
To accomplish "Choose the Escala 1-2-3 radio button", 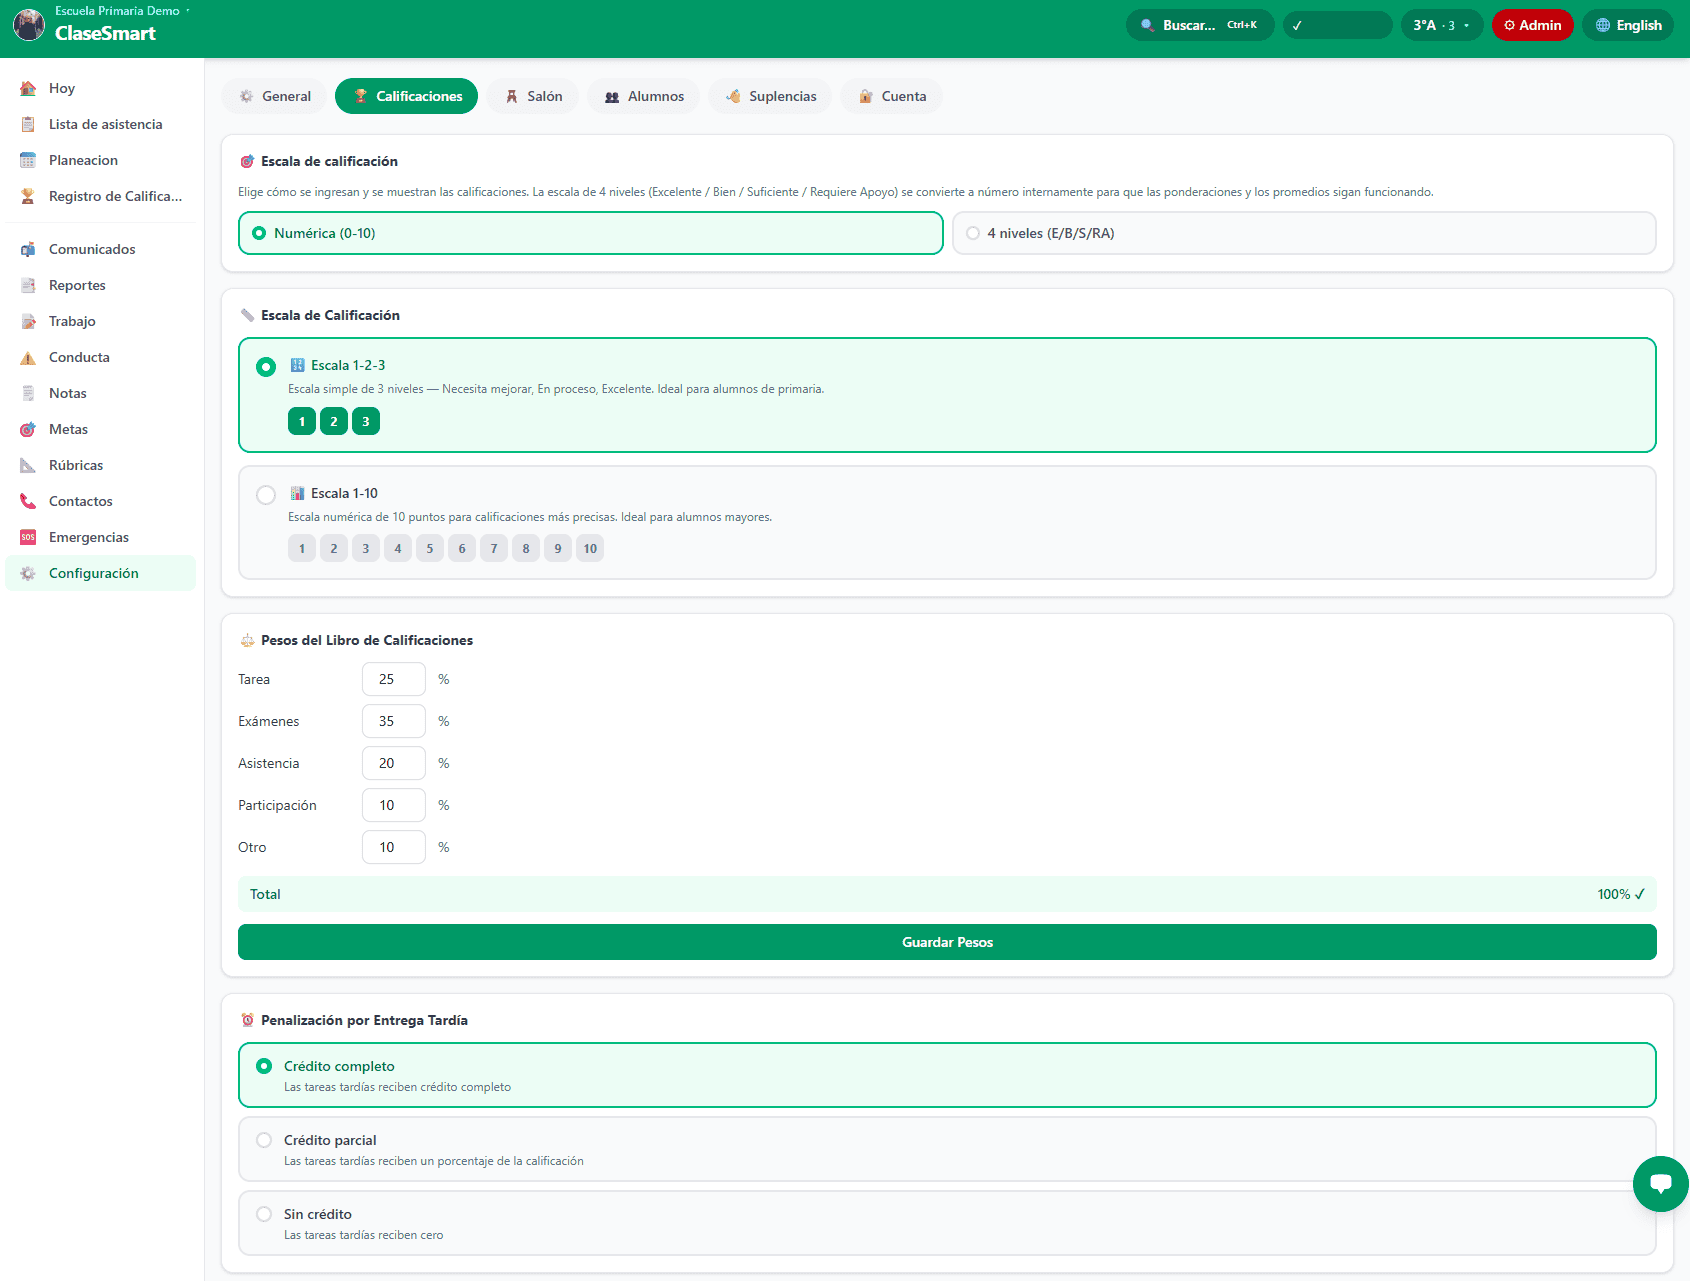I will pyautogui.click(x=266, y=367).
